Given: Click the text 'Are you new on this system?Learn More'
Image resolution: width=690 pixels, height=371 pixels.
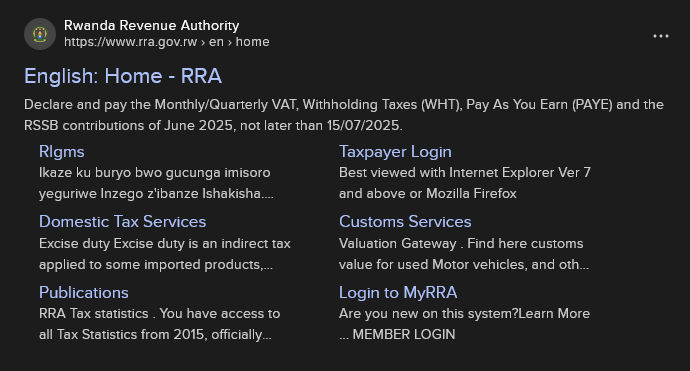Looking at the screenshot, I should point(464,313).
